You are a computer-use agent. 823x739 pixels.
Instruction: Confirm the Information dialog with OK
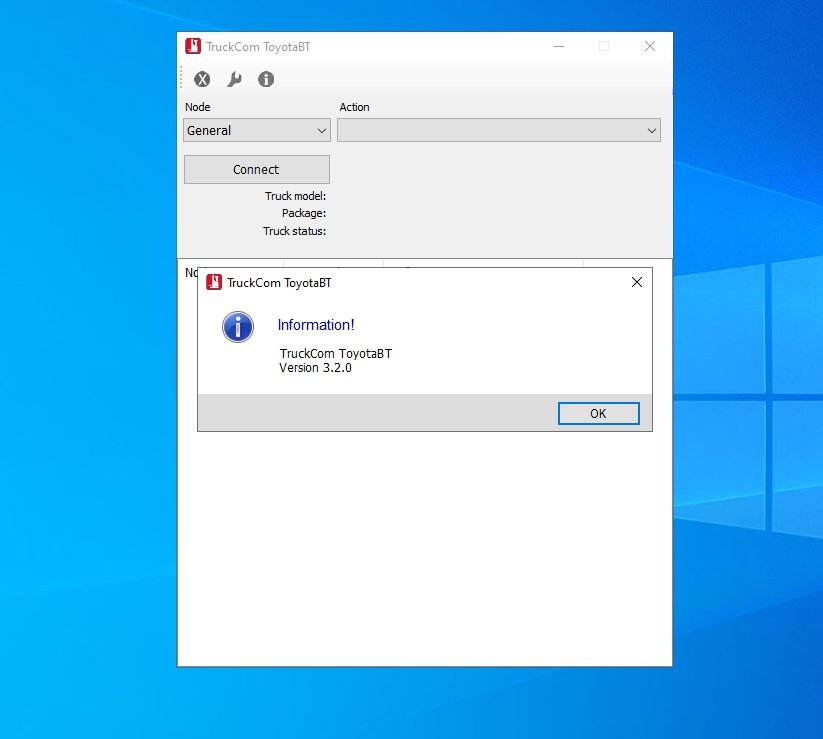(x=598, y=414)
